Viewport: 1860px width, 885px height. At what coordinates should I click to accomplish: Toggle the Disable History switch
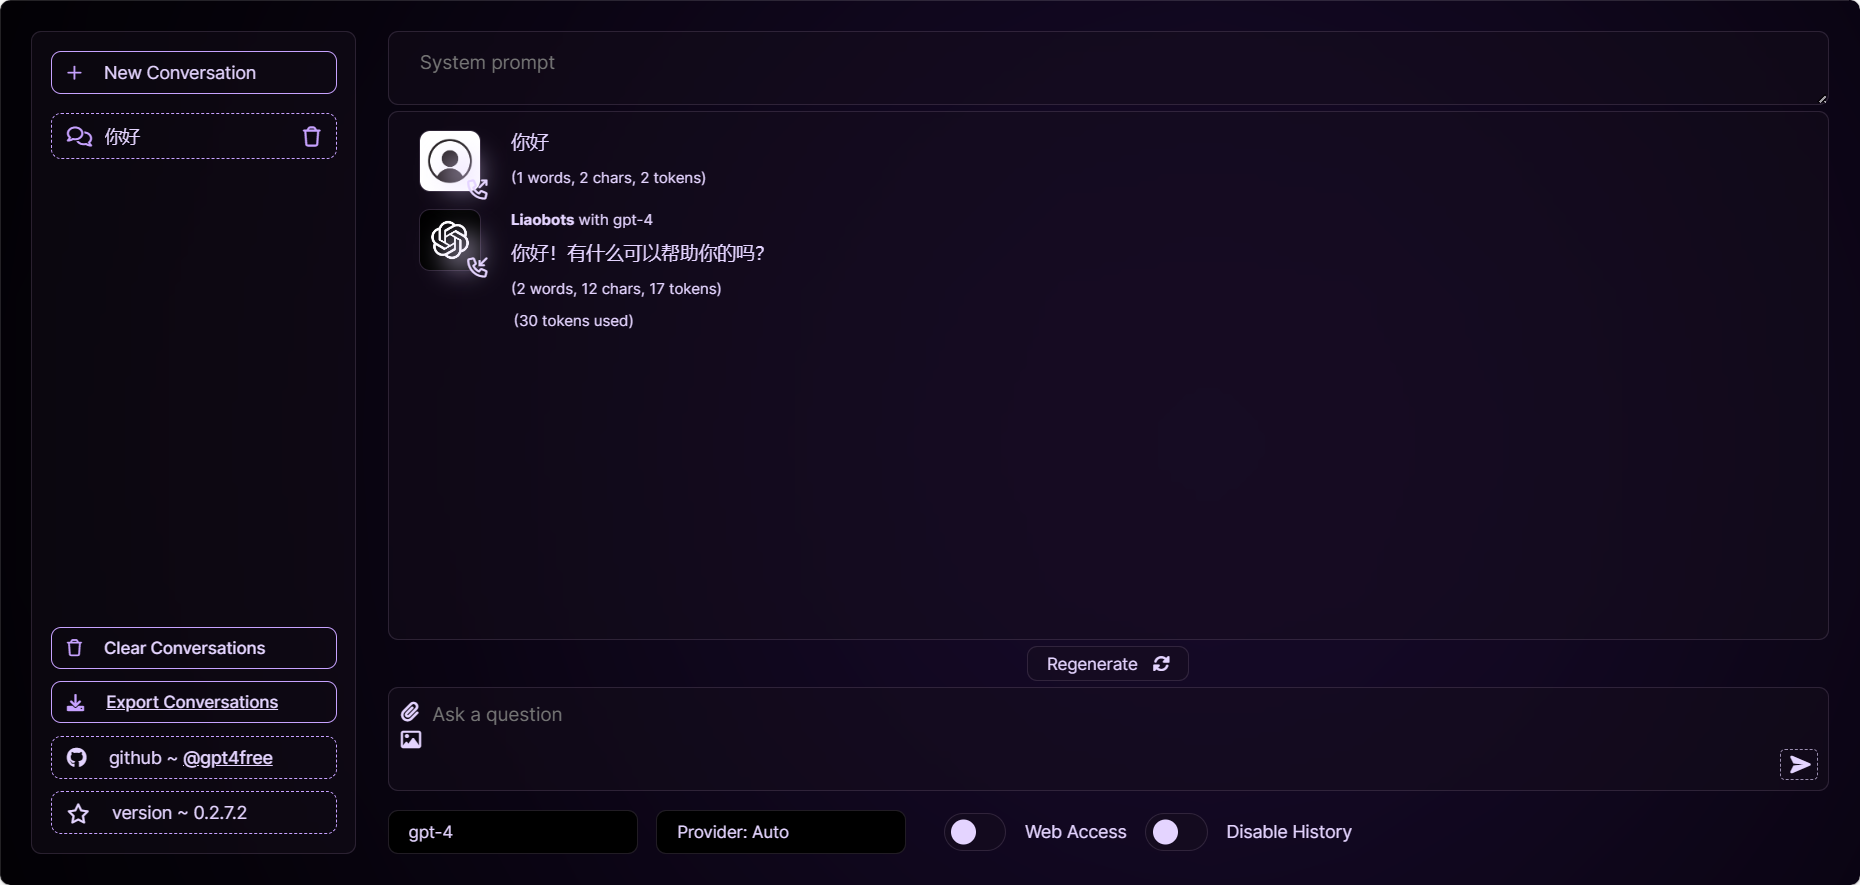[1177, 832]
